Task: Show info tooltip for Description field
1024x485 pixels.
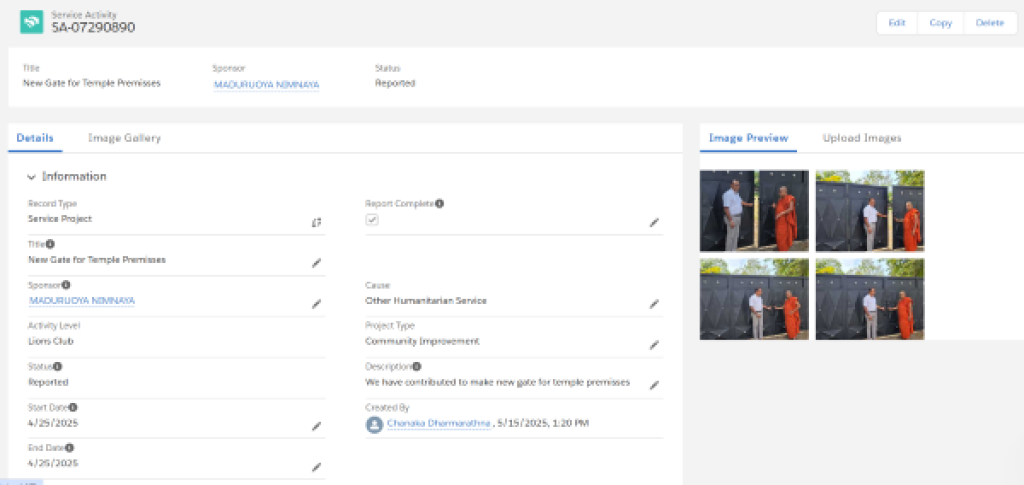Action: tap(417, 366)
